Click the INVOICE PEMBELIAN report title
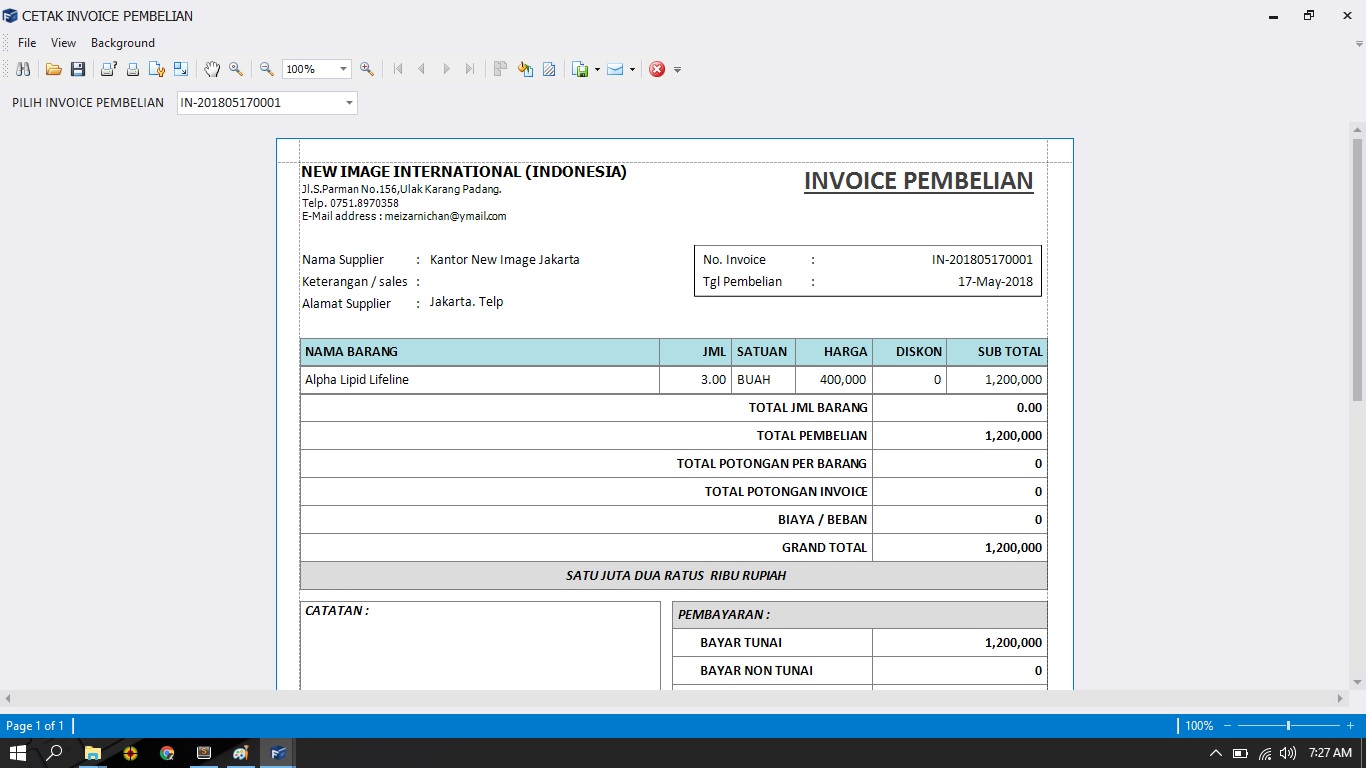1366x768 pixels. (918, 181)
